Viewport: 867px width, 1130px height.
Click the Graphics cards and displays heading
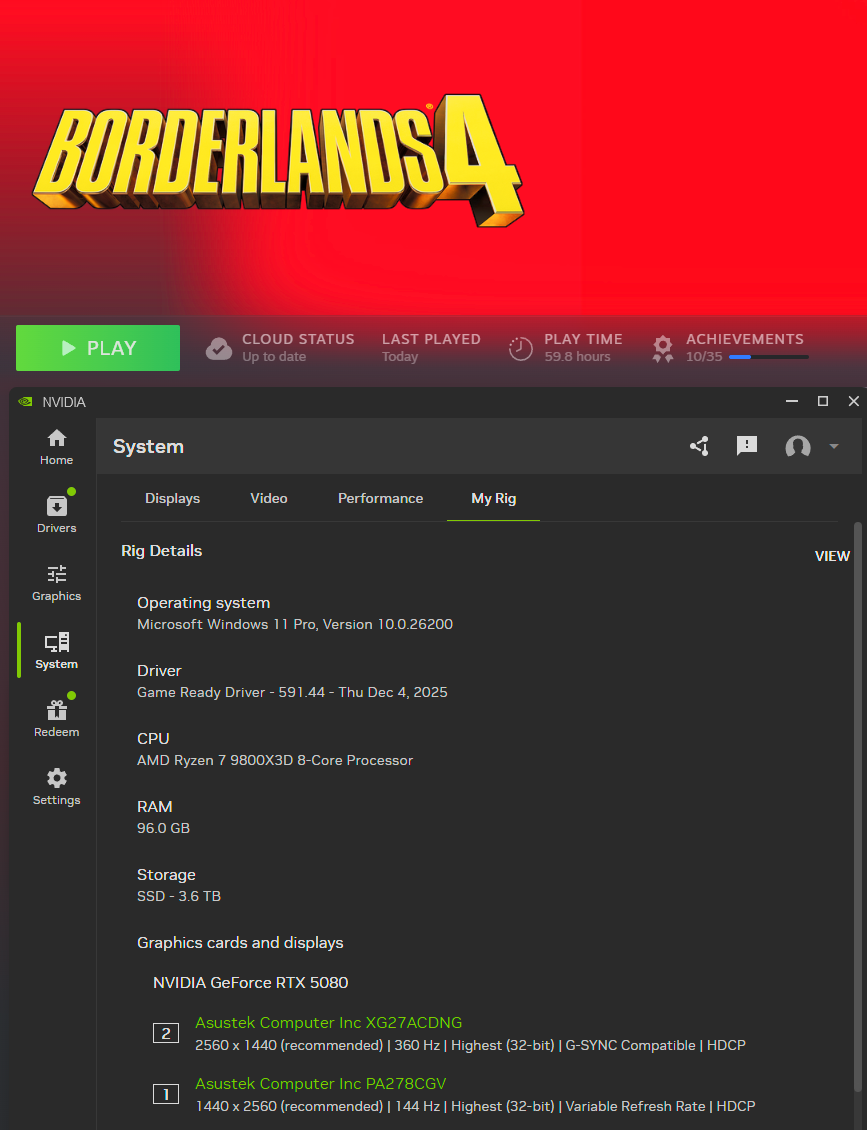tap(240, 943)
